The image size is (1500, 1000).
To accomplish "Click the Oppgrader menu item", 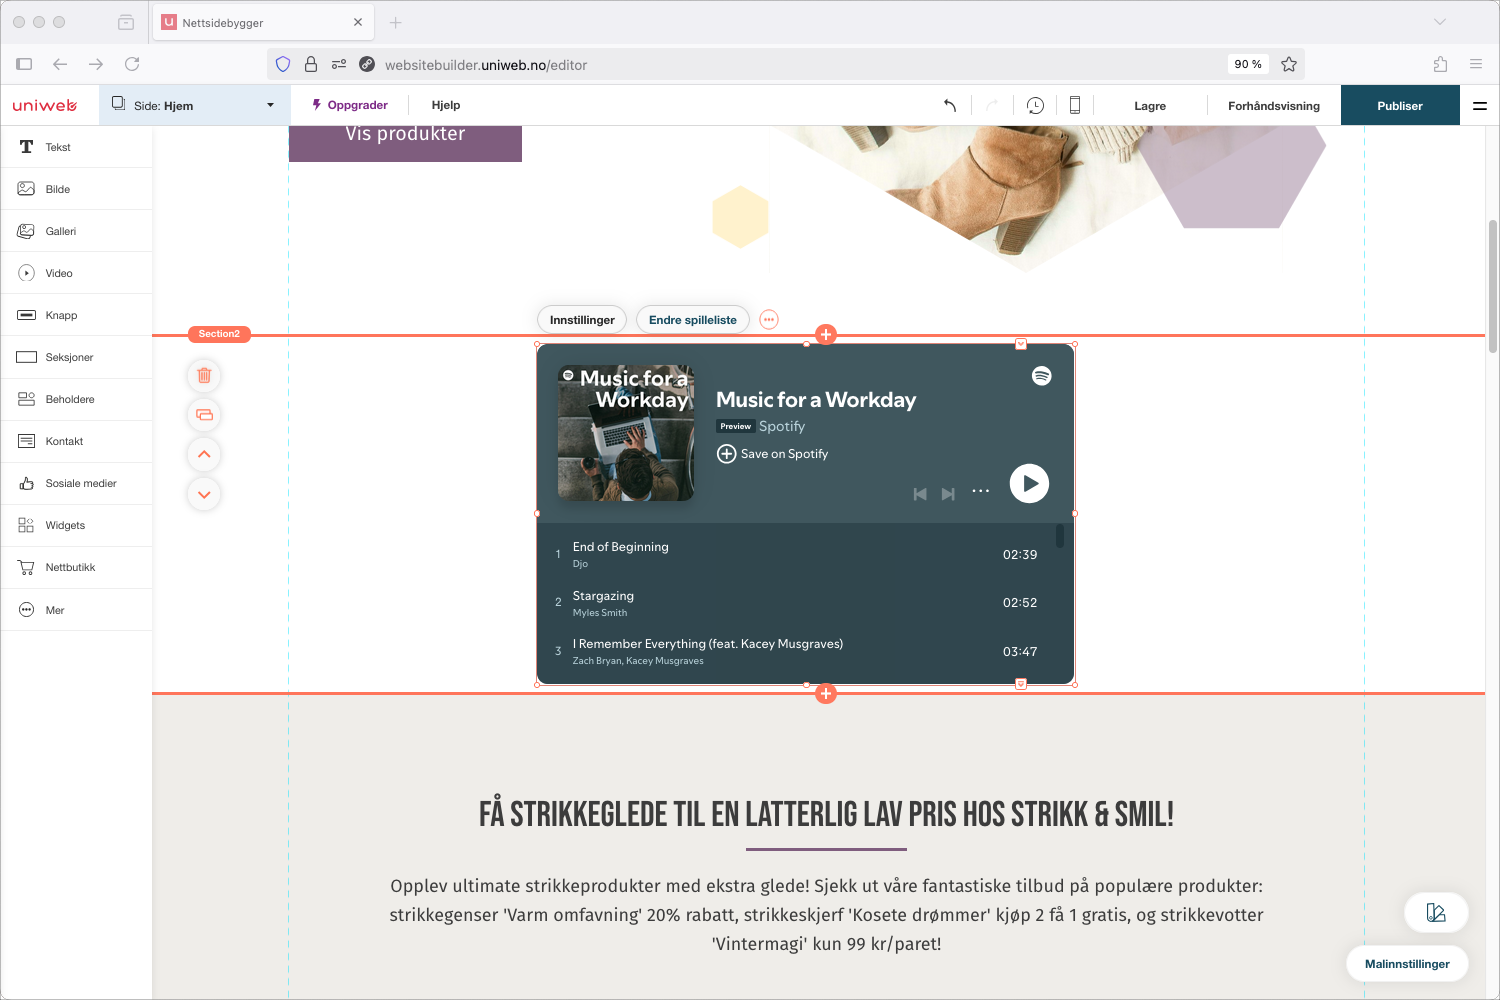I will 350,105.
